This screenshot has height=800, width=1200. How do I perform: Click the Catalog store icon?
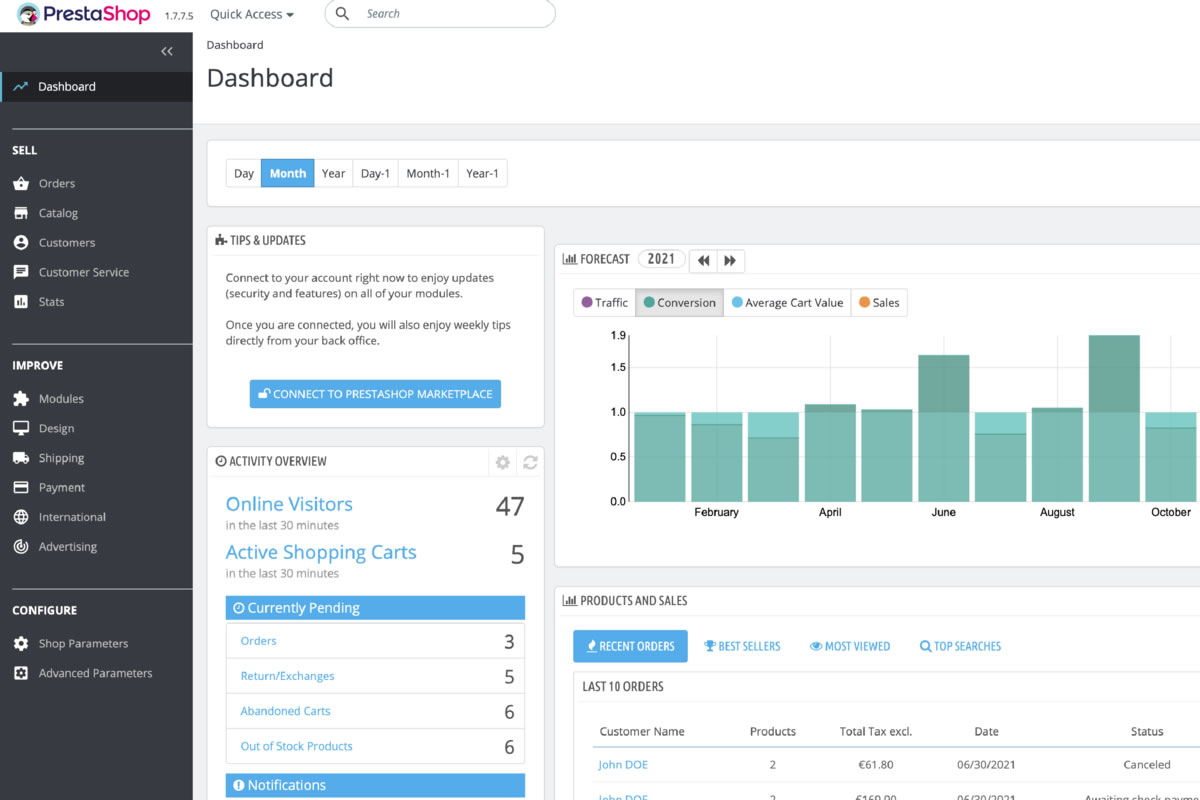(x=20, y=213)
